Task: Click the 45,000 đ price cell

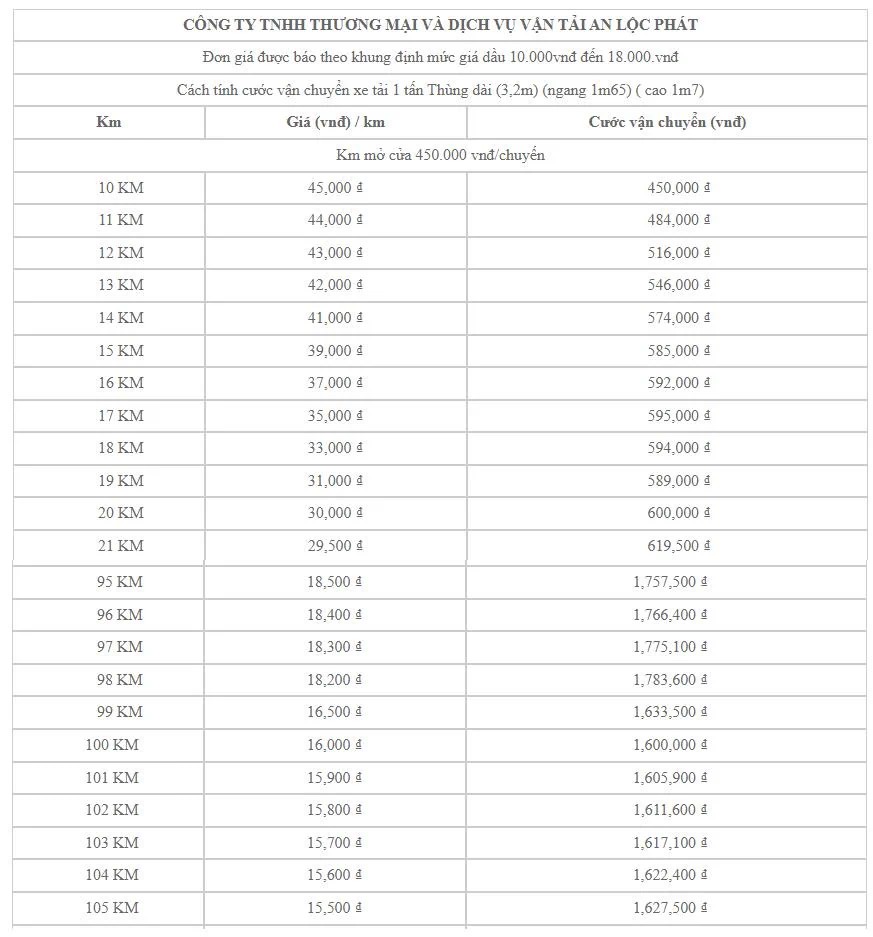Action: (335, 188)
